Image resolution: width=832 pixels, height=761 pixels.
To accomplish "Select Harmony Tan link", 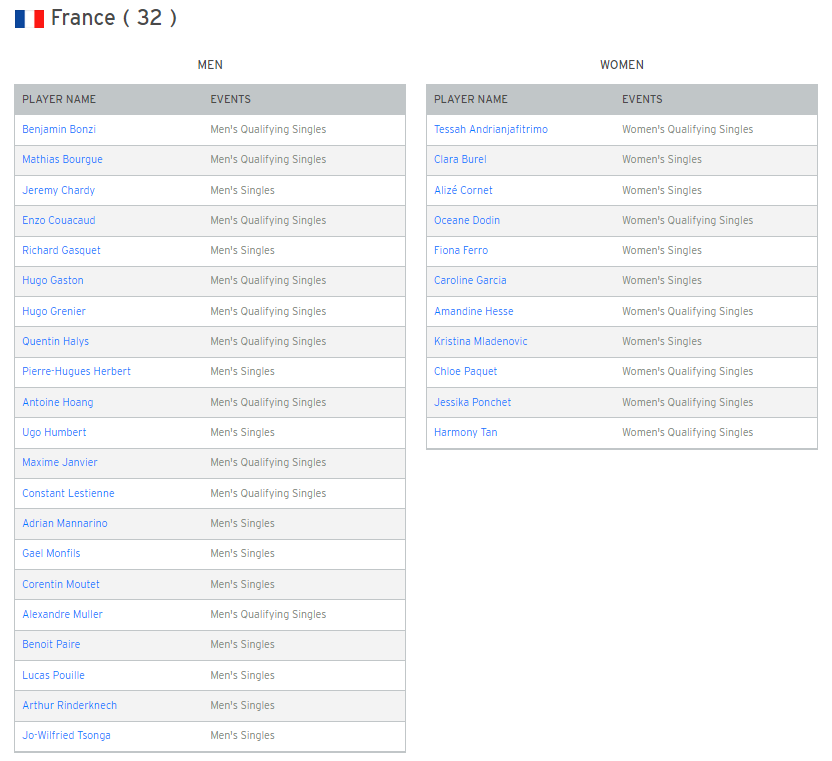I will (x=465, y=433).
